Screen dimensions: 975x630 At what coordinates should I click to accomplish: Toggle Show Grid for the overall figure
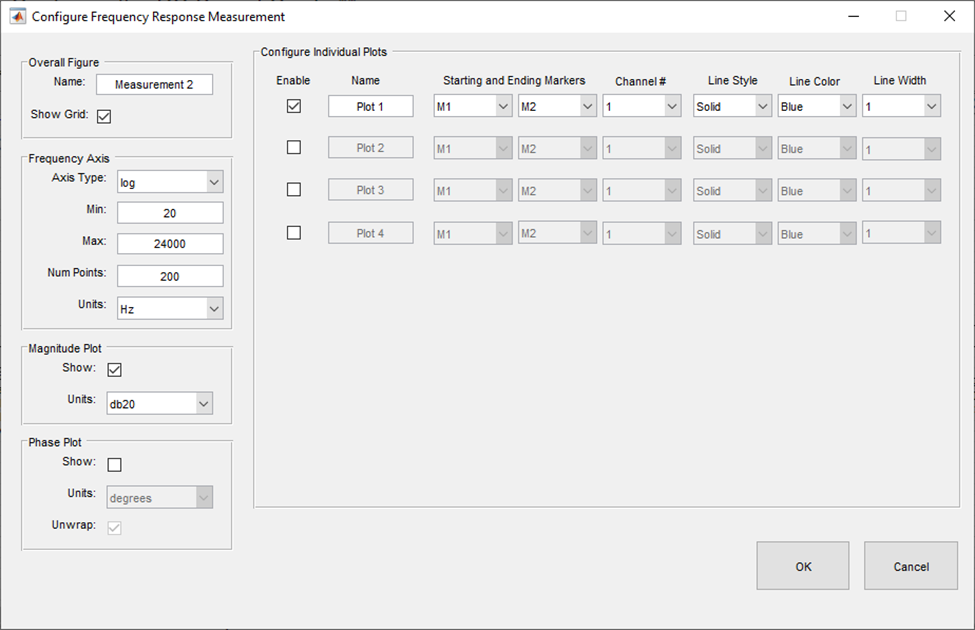pyautogui.click(x=104, y=116)
